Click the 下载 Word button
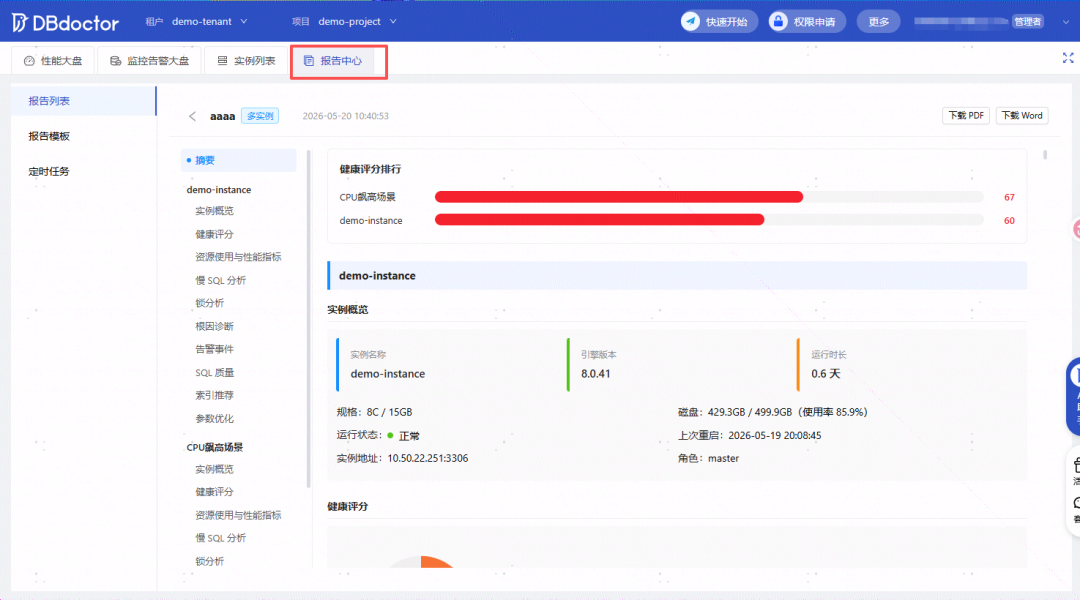This screenshot has width=1080, height=600. (1022, 116)
